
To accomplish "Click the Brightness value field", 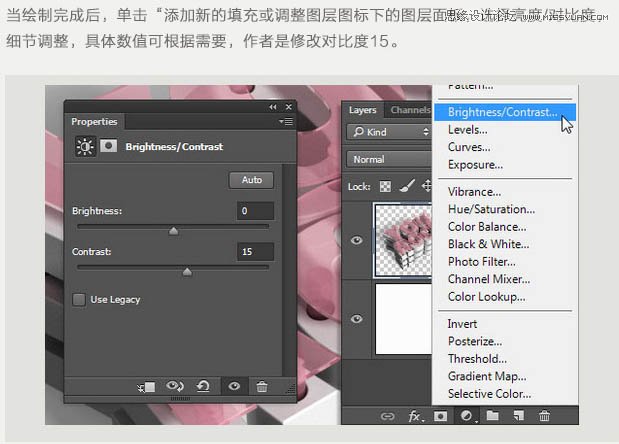I will [x=255, y=211].
